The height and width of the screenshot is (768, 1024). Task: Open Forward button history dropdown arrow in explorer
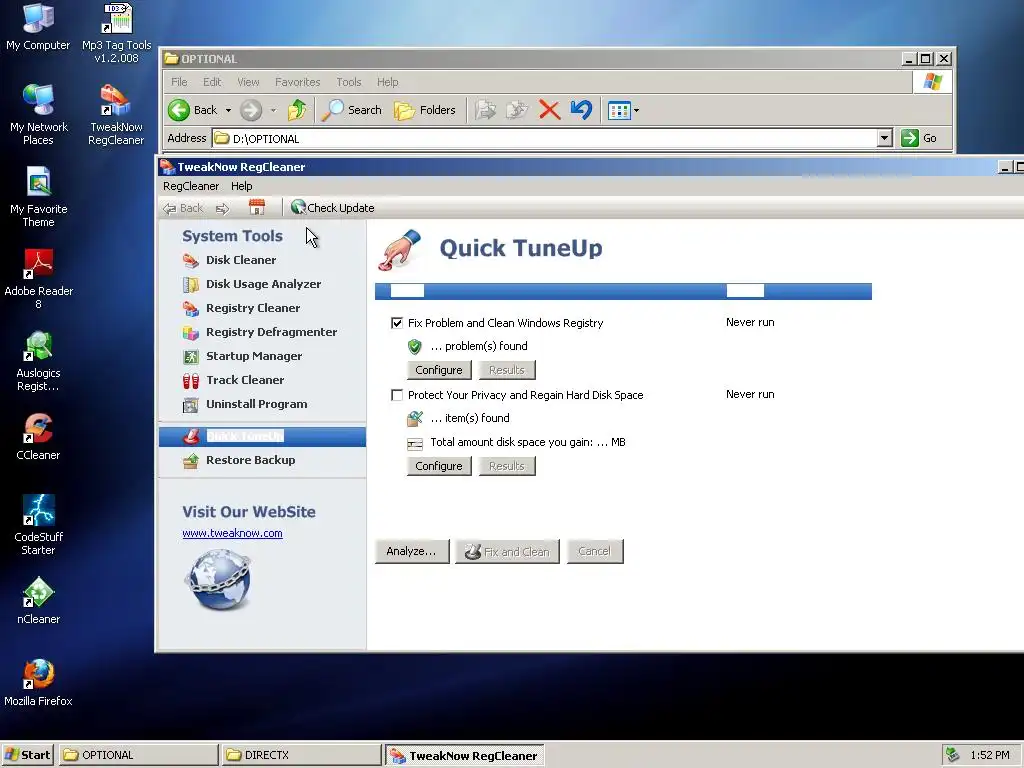tap(273, 110)
